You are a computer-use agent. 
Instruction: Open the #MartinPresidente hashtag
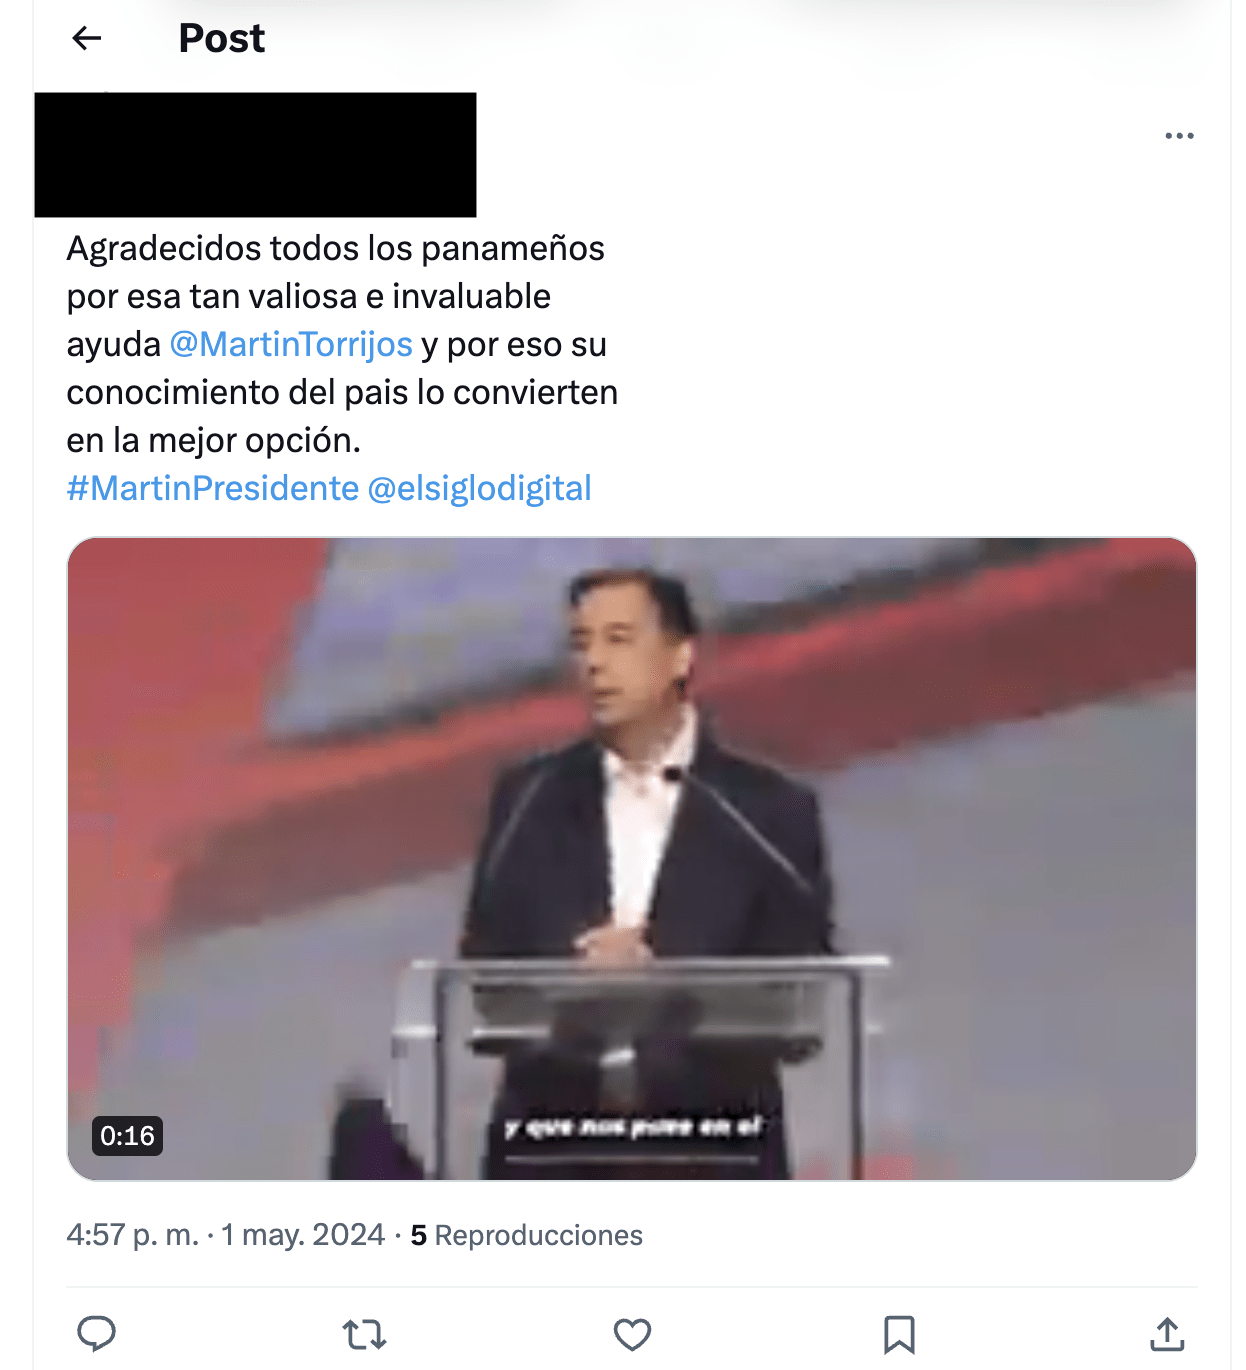(x=213, y=488)
